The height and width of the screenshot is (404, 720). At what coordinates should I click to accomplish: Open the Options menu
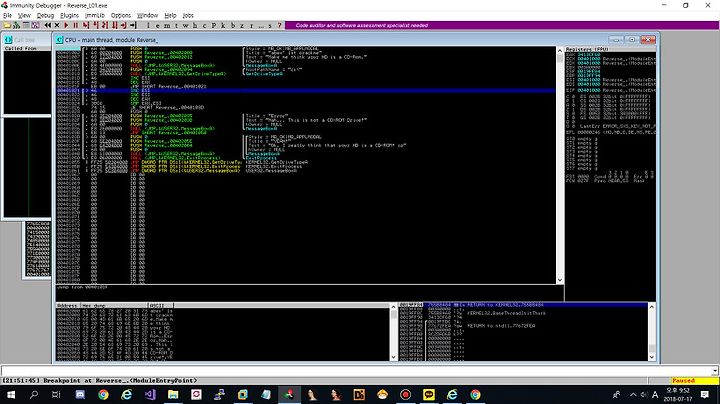(121, 15)
